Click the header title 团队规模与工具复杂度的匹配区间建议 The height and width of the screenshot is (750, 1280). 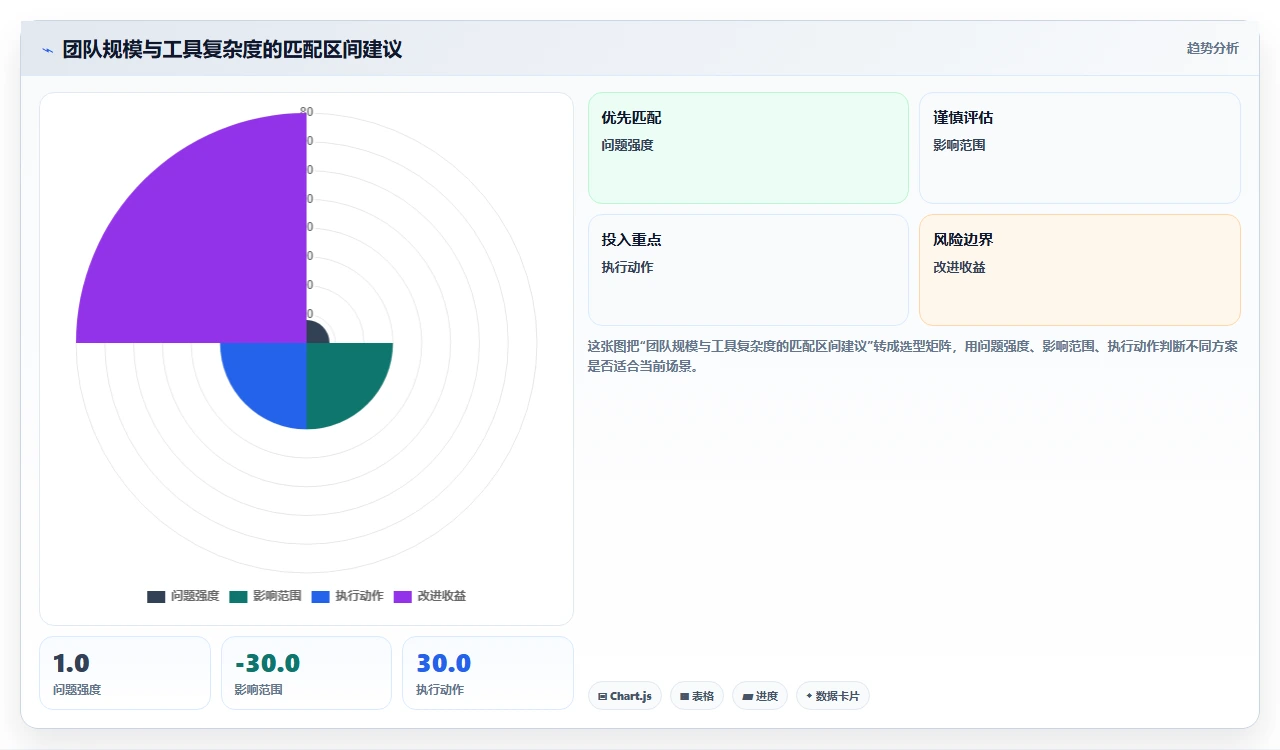(232, 49)
